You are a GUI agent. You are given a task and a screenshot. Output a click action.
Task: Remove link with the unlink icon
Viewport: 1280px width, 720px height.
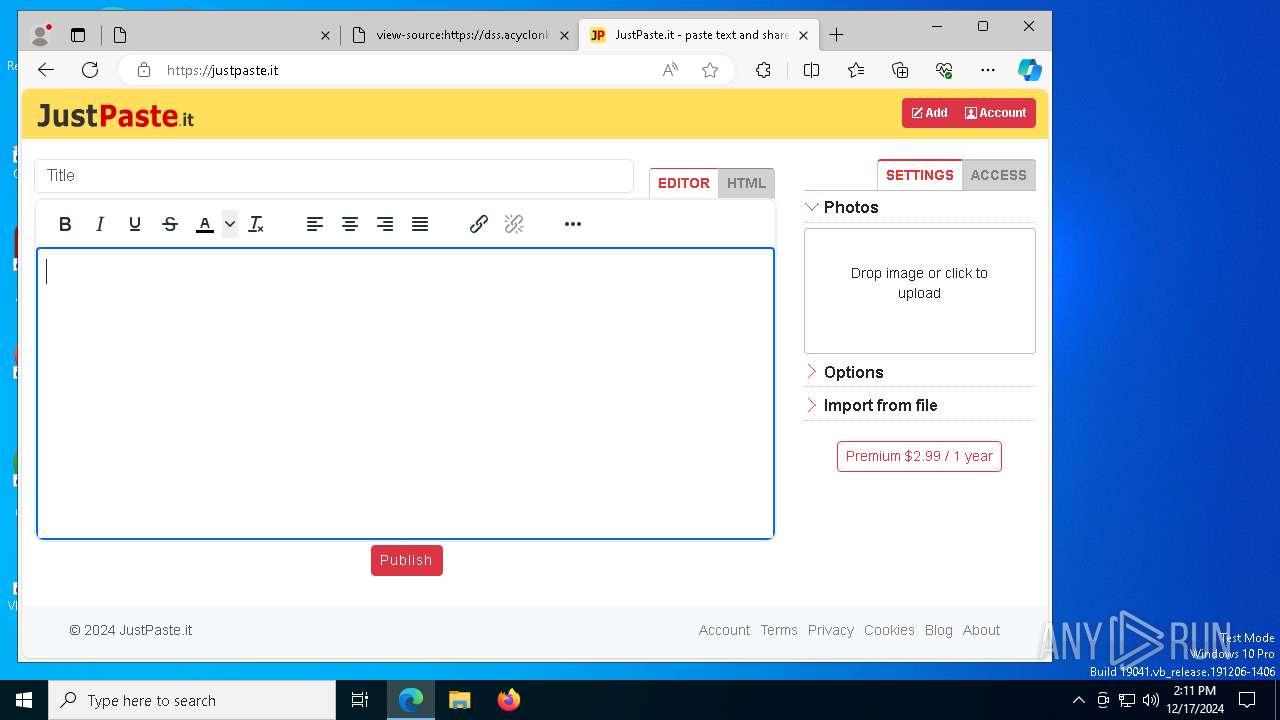pyautogui.click(x=514, y=224)
